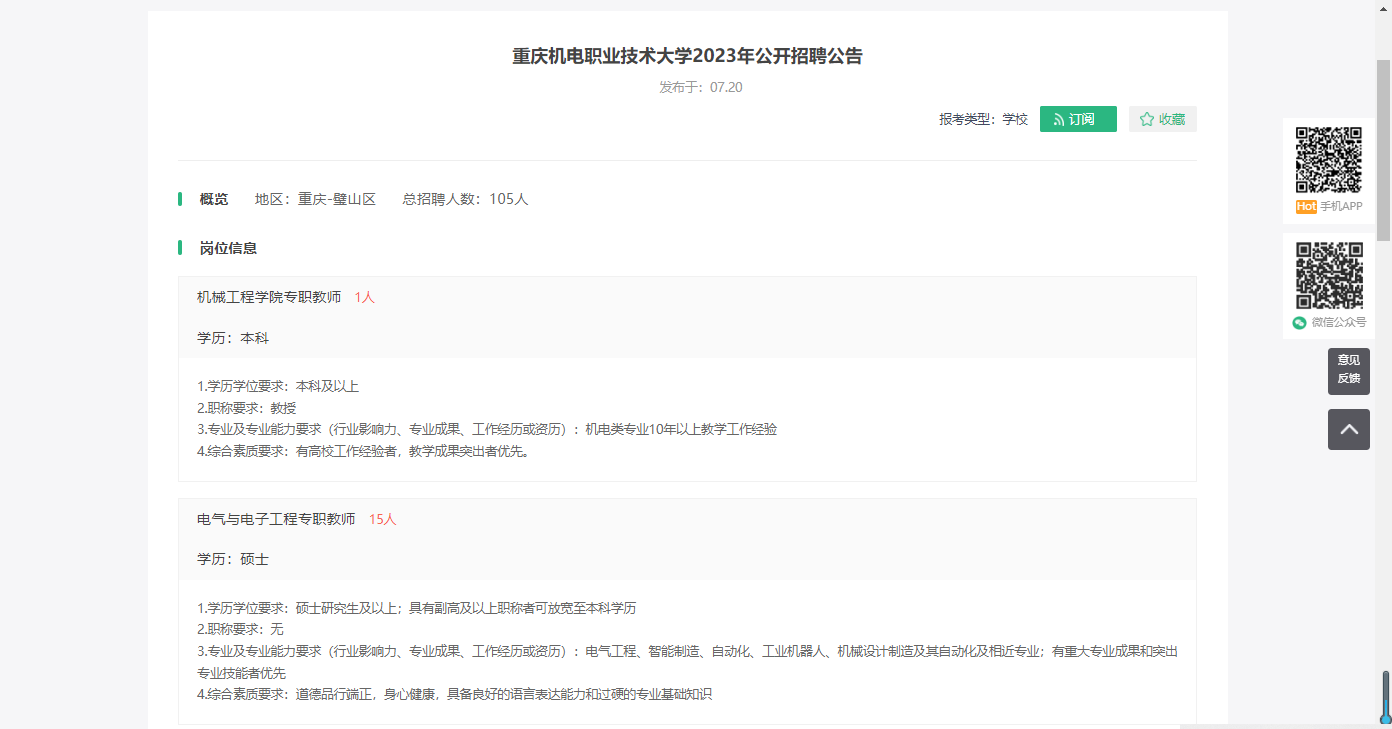Click the line about 机电类专业10年以上教学工作经验
The width and height of the screenshot is (1392, 729).
[x=487, y=429]
